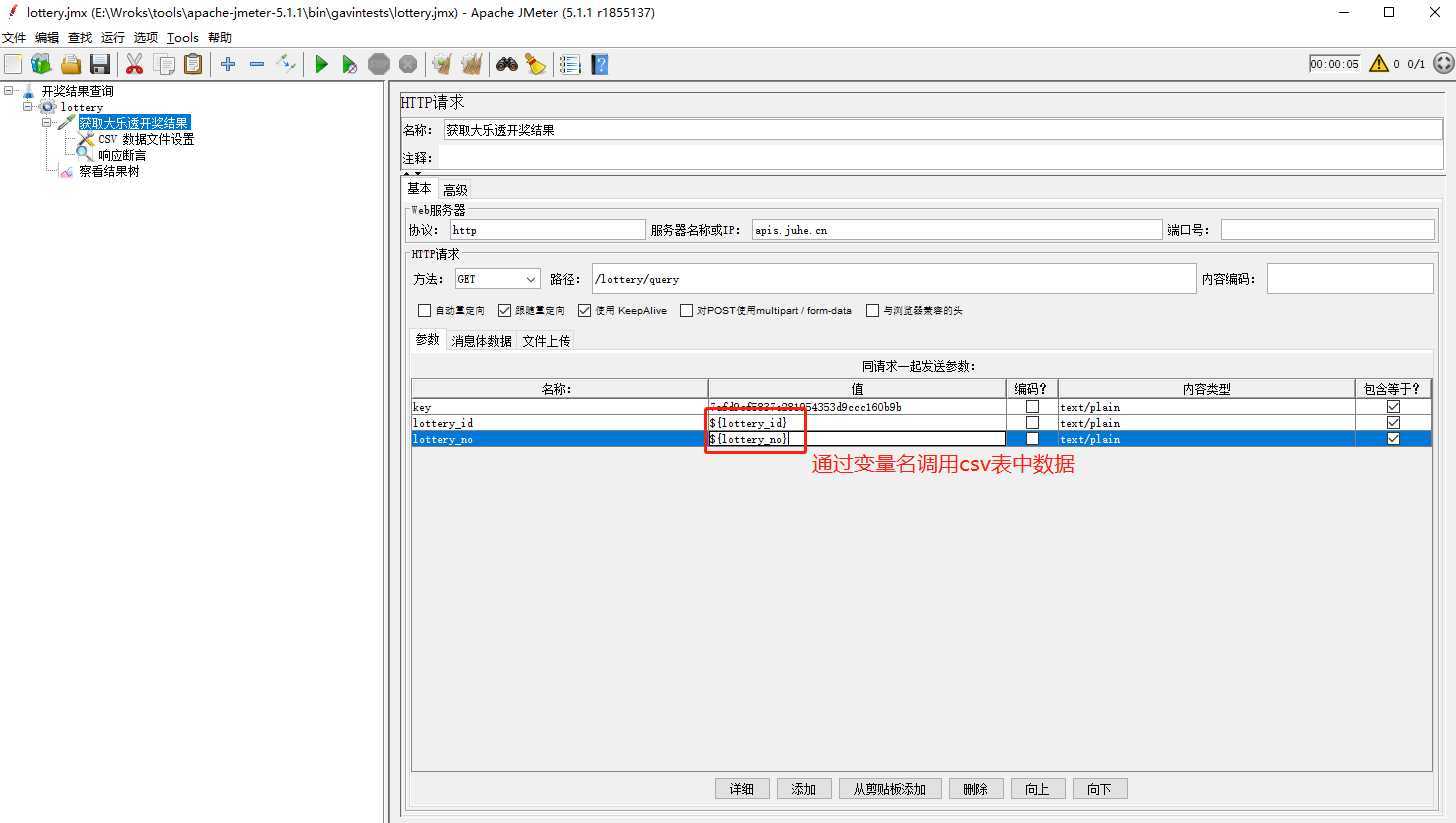The image size is (1456, 823).
Task: Focus the 服务器名称或IP input field
Action: [x=957, y=230]
